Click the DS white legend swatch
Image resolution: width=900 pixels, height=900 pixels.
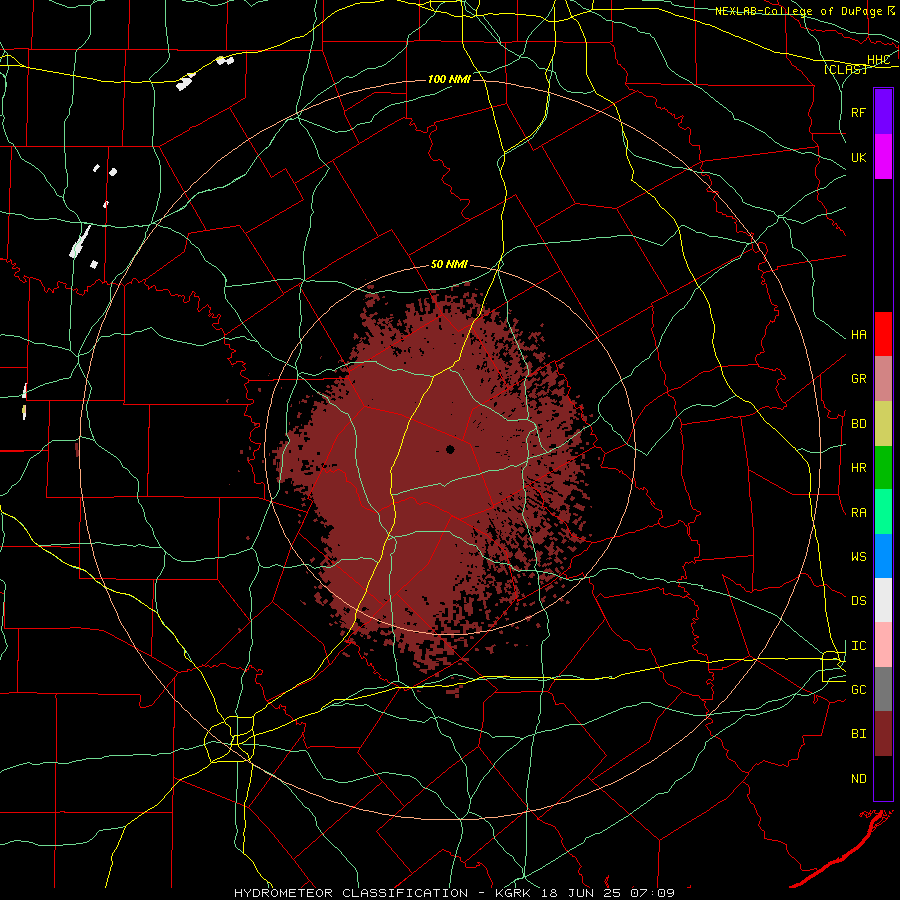pyautogui.click(x=883, y=600)
